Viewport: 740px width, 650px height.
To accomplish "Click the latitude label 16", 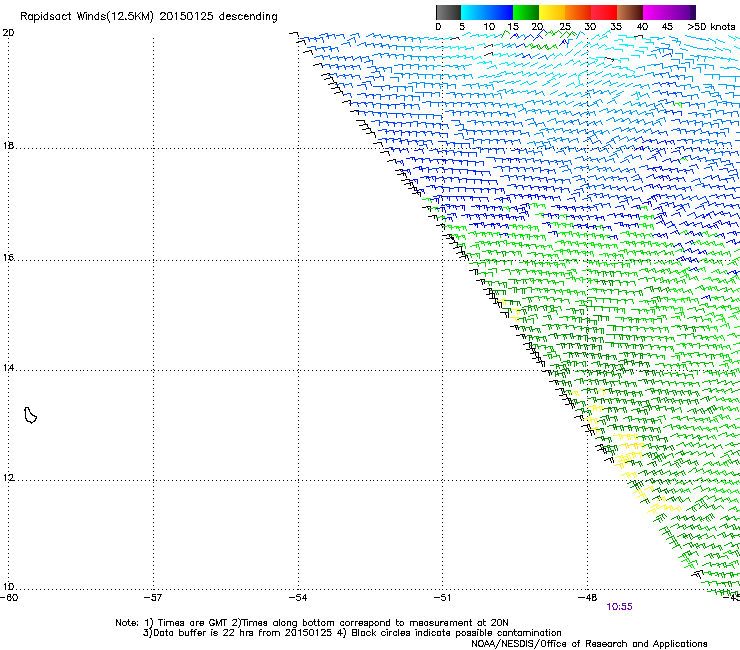I will 8,258.
